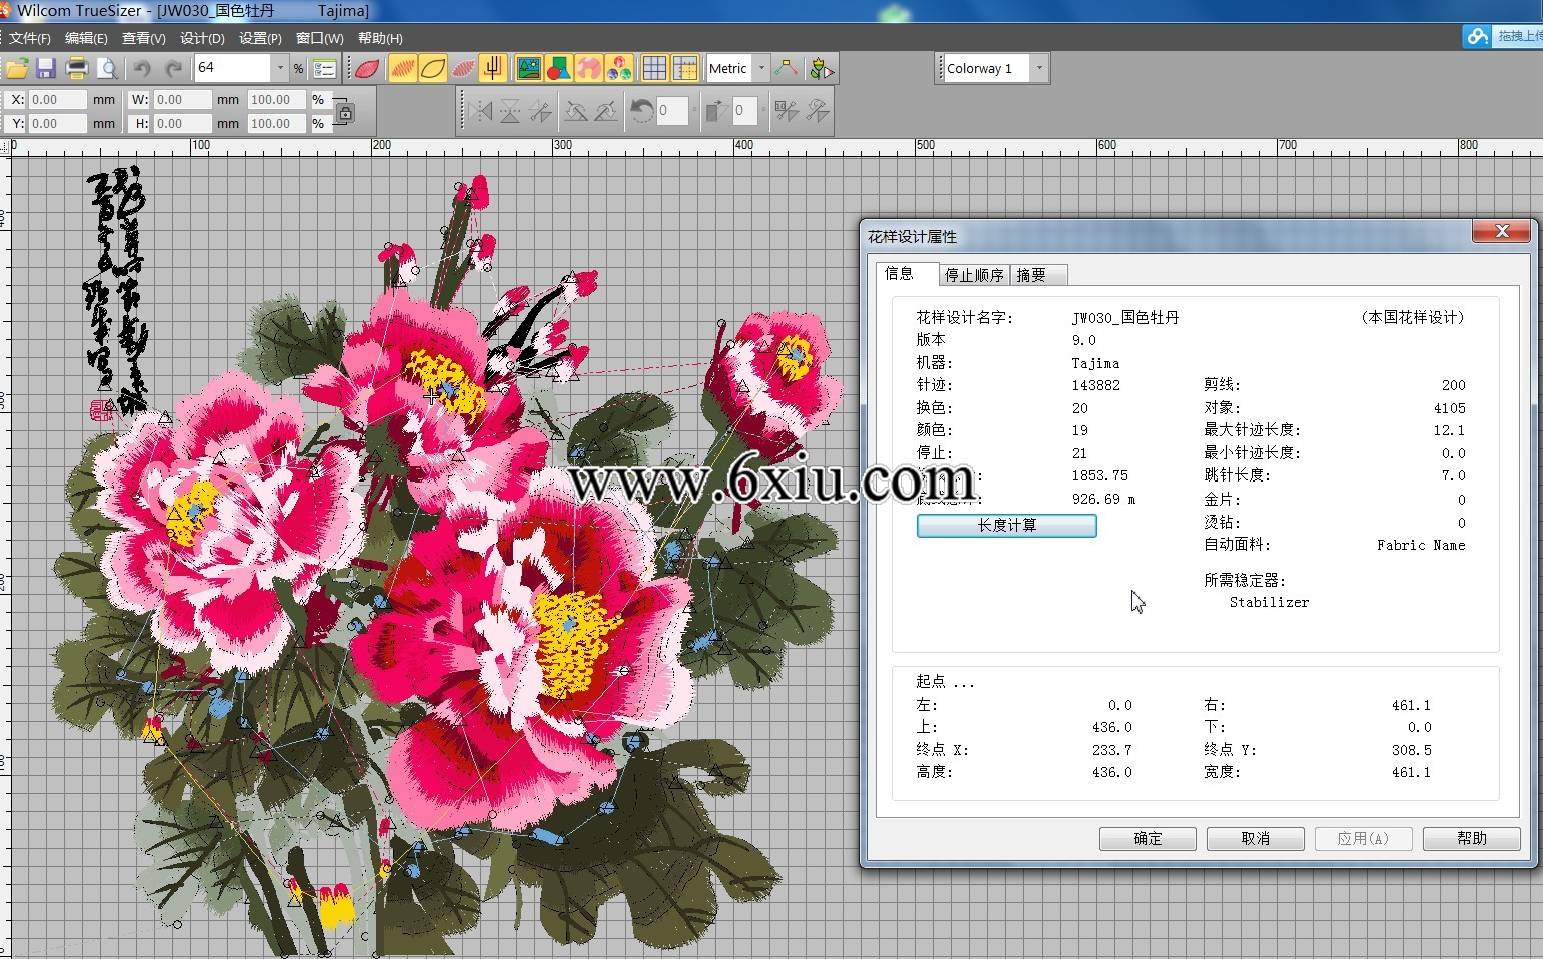Click the Open design folder icon
Image resolution: width=1543 pixels, height=959 pixels.
16,68
